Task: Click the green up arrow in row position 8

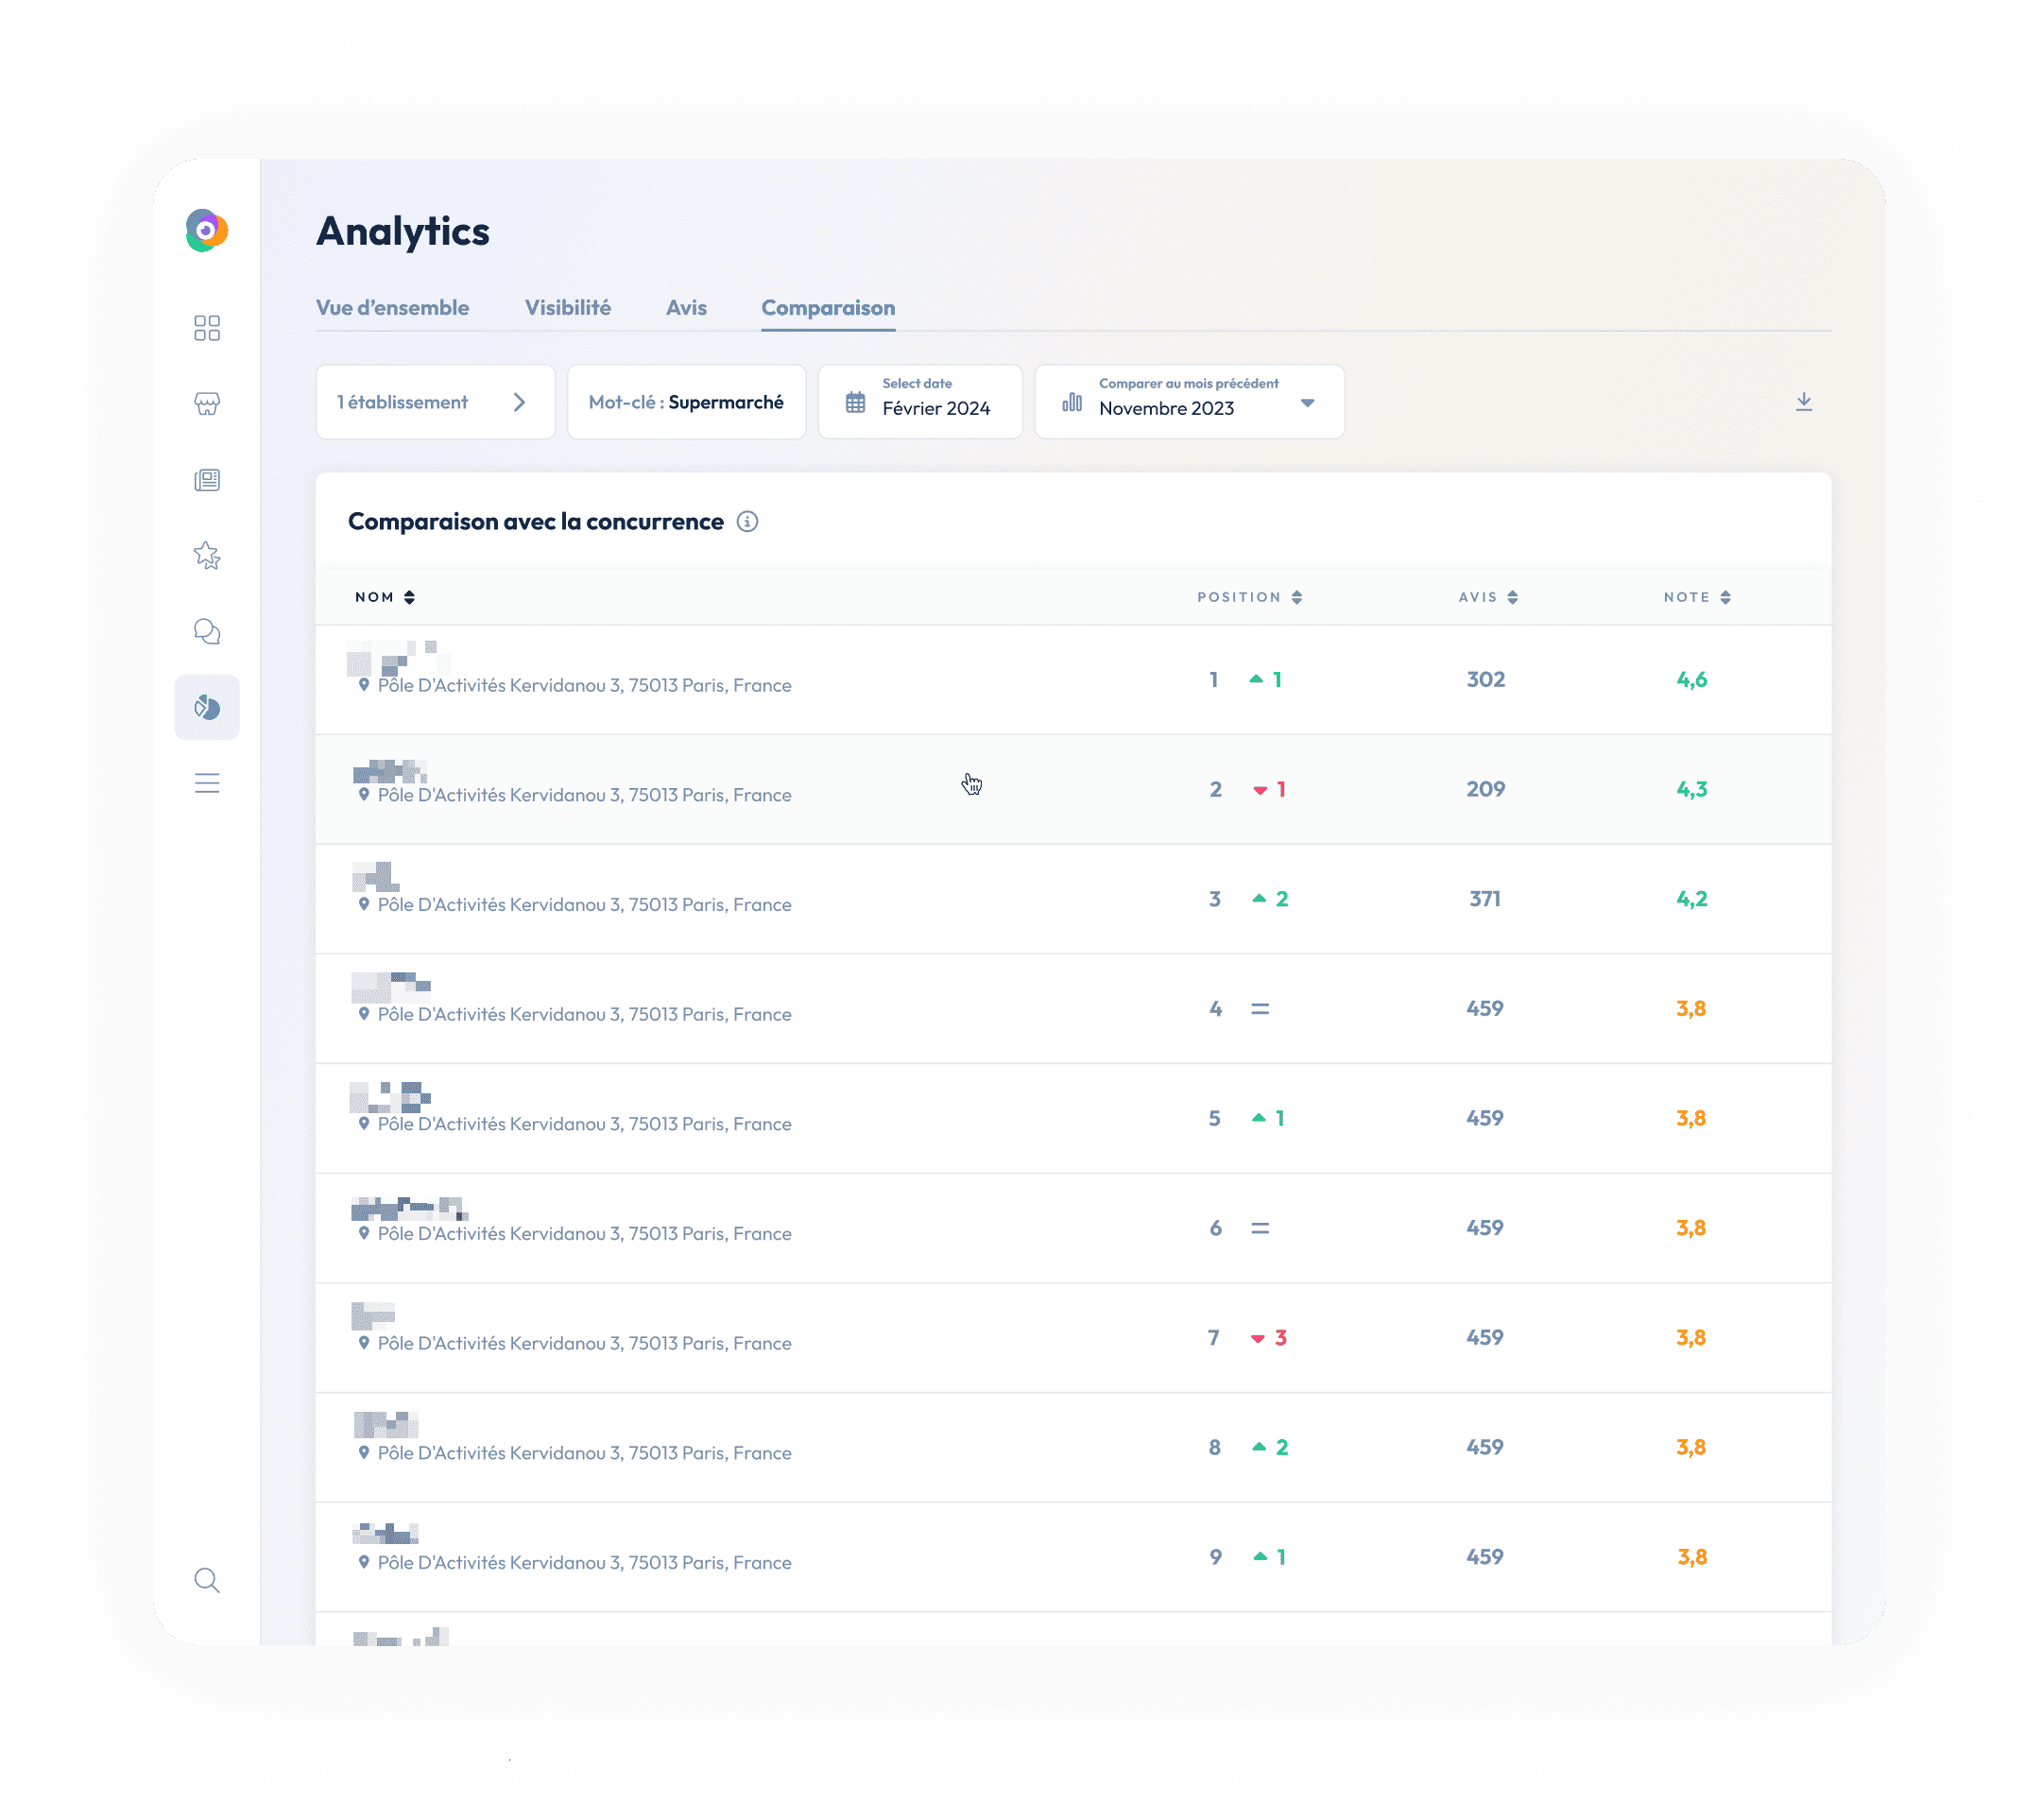Action: click(x=1259, y=1447)
